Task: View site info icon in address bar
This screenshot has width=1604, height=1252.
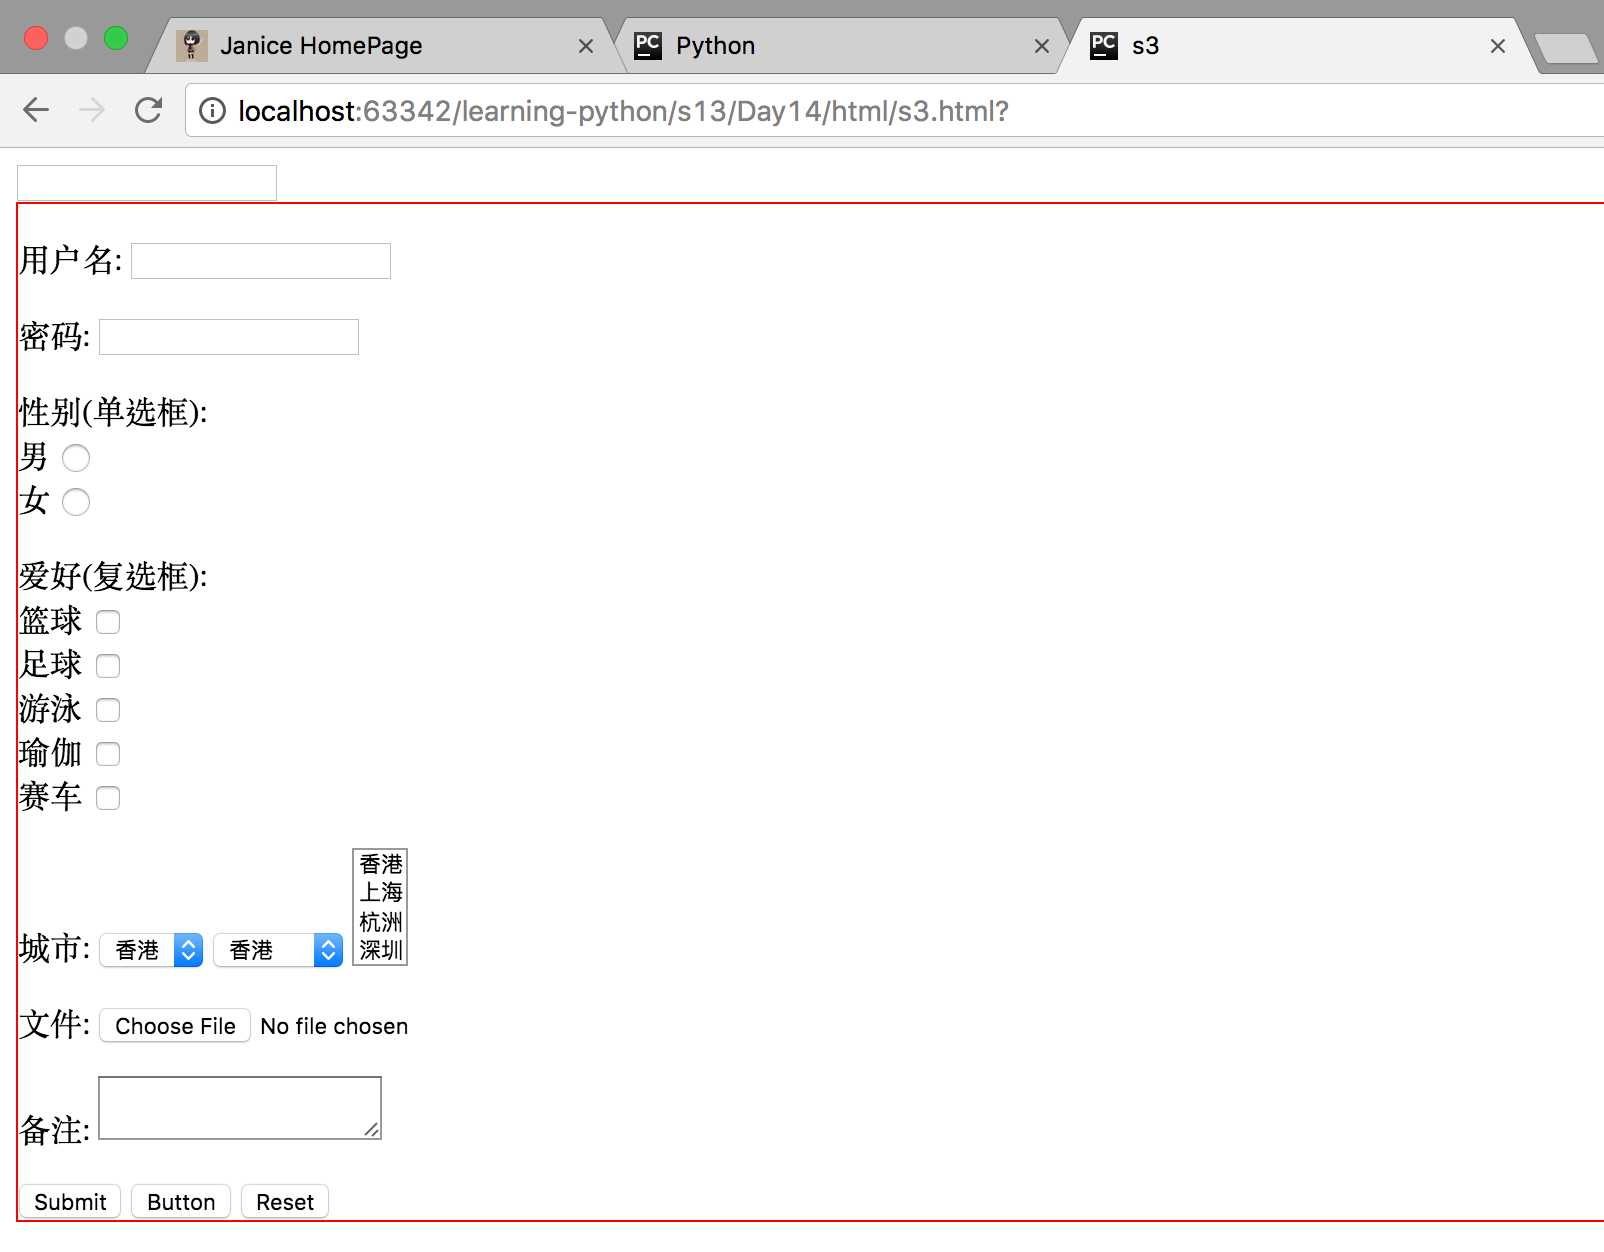Action: click(x=212, y=110)
